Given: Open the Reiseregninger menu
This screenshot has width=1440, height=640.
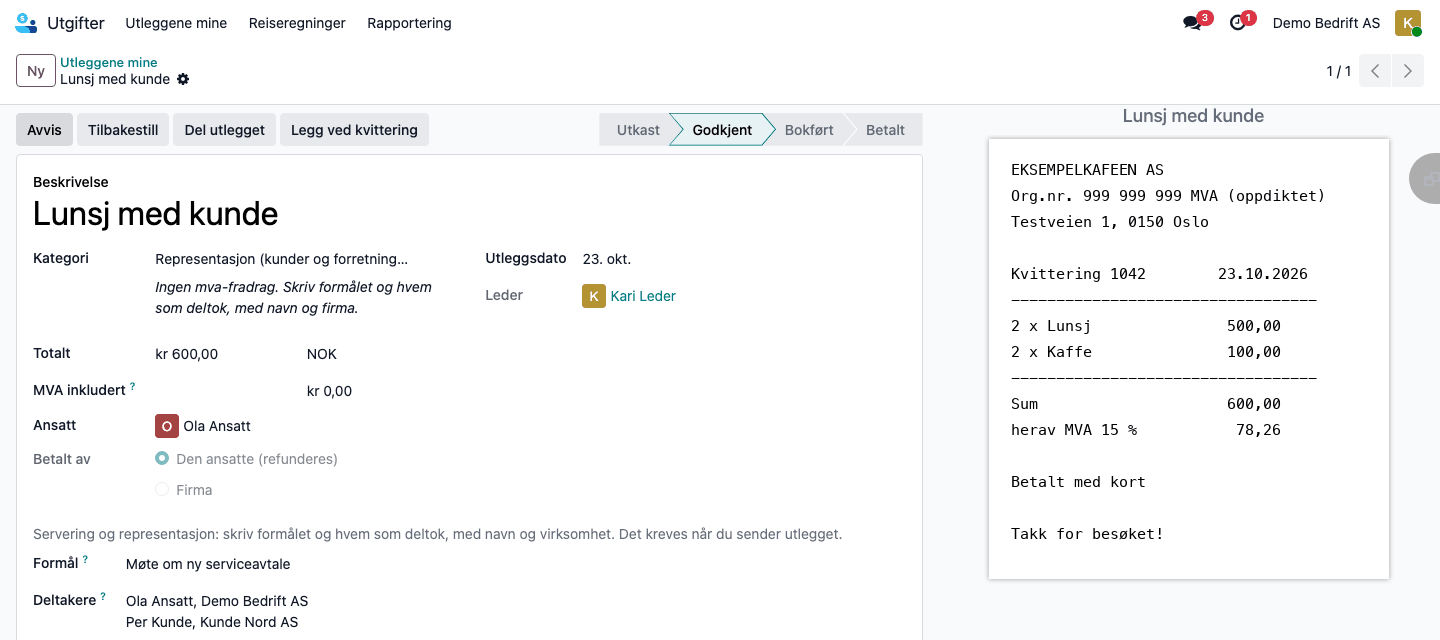Looking at the screenshot, I should pyautogui.click(x=297, y=23).
